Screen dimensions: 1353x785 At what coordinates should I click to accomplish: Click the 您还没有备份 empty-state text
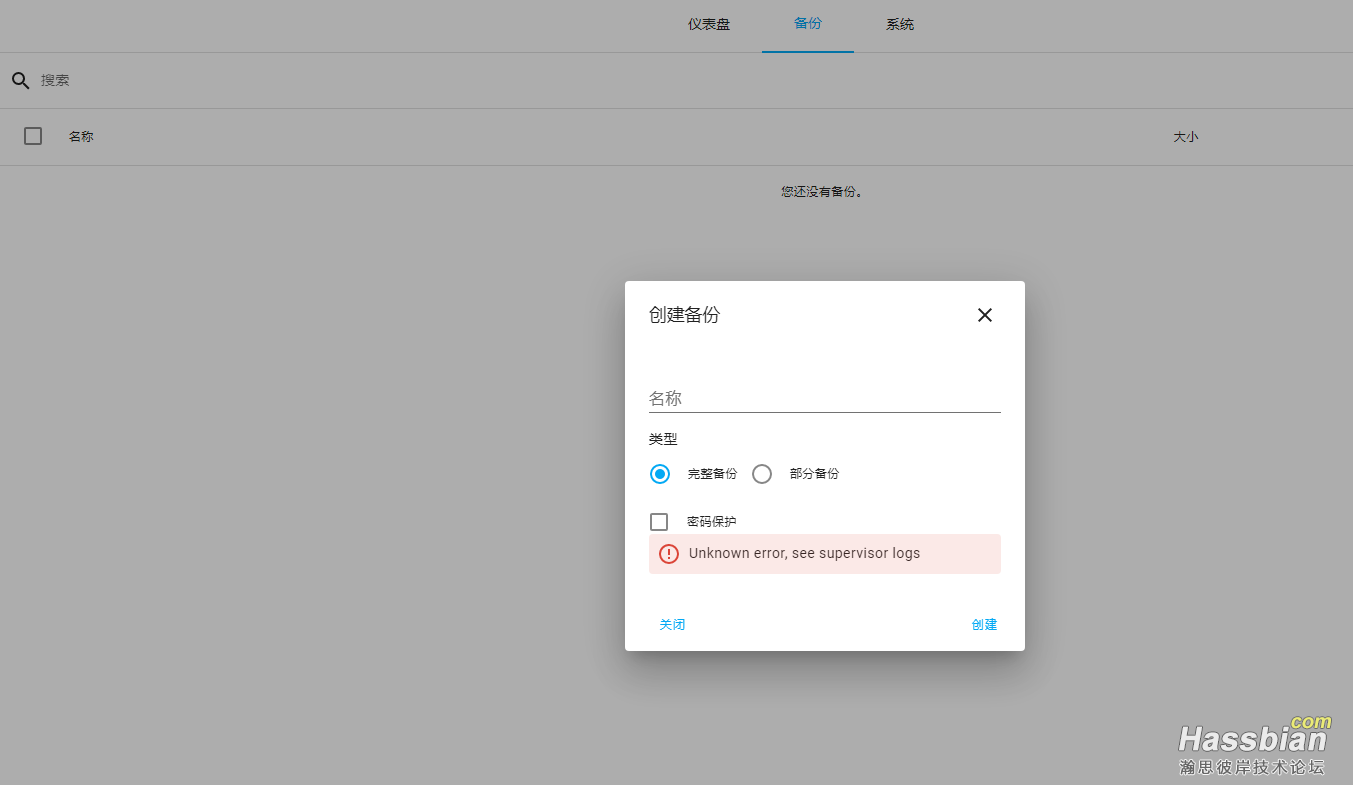pyautogui.click(x=821, y=191)
